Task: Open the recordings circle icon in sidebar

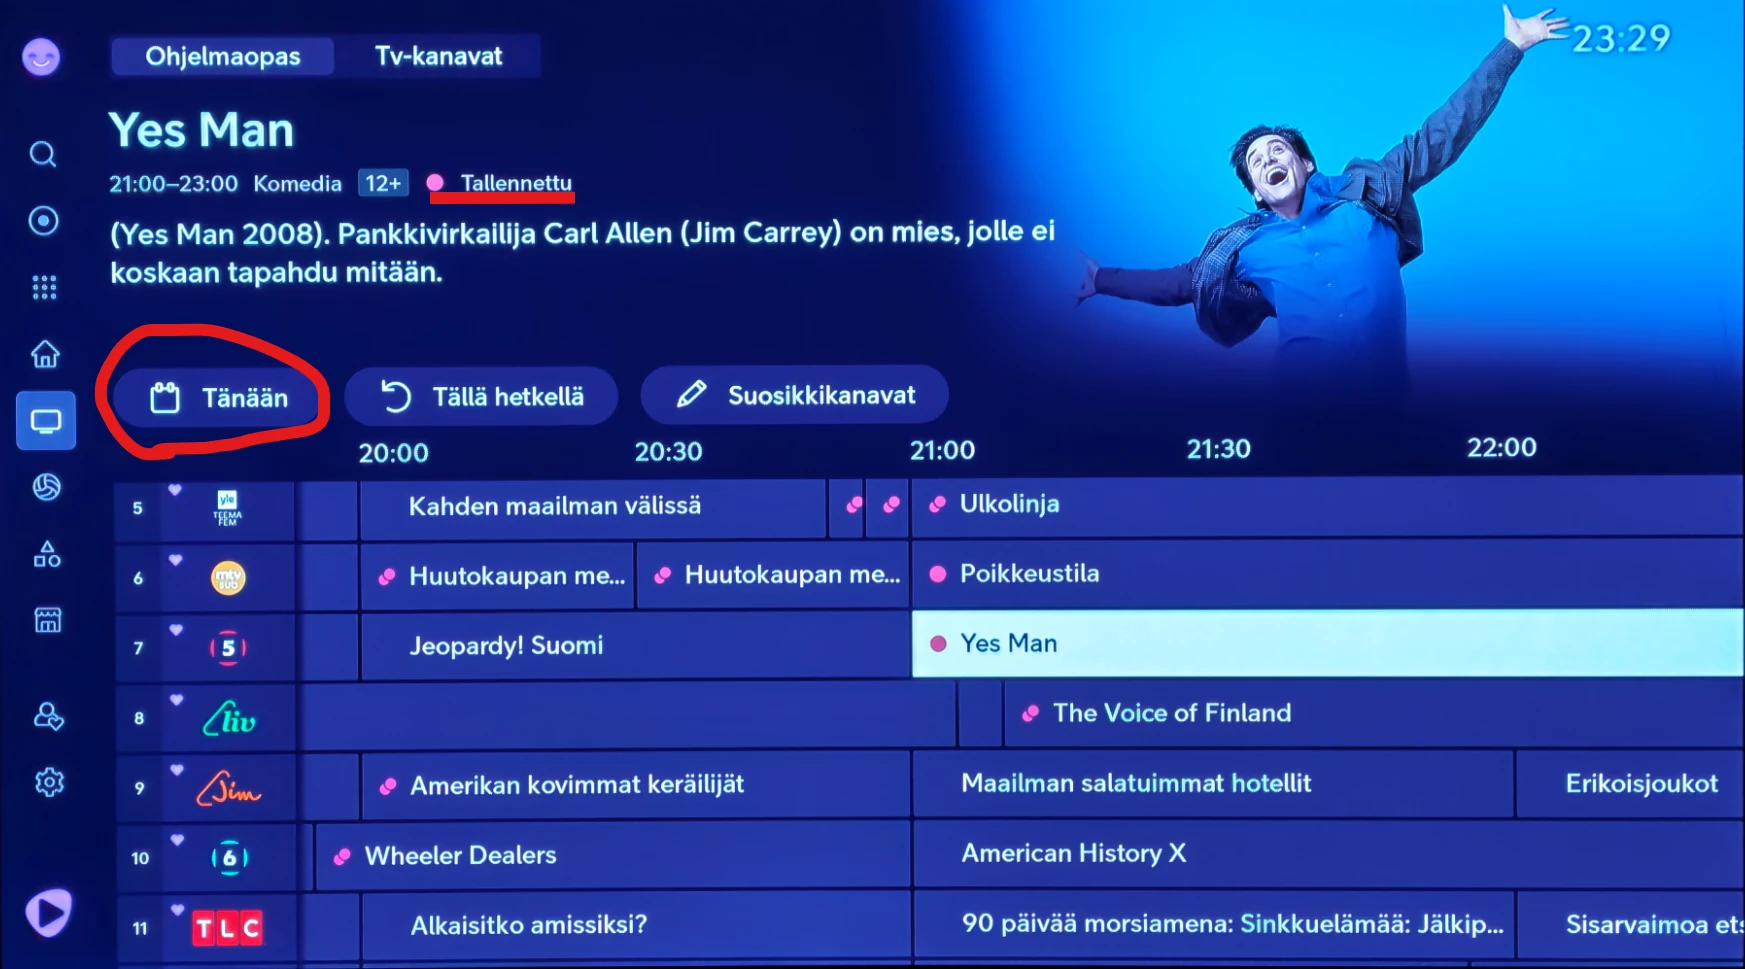Action: point(43,221)
